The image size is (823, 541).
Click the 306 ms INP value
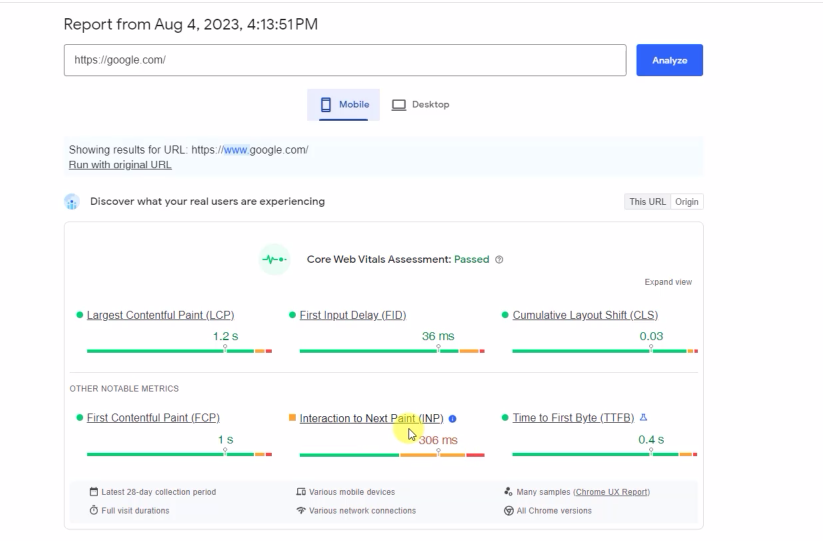438,440
